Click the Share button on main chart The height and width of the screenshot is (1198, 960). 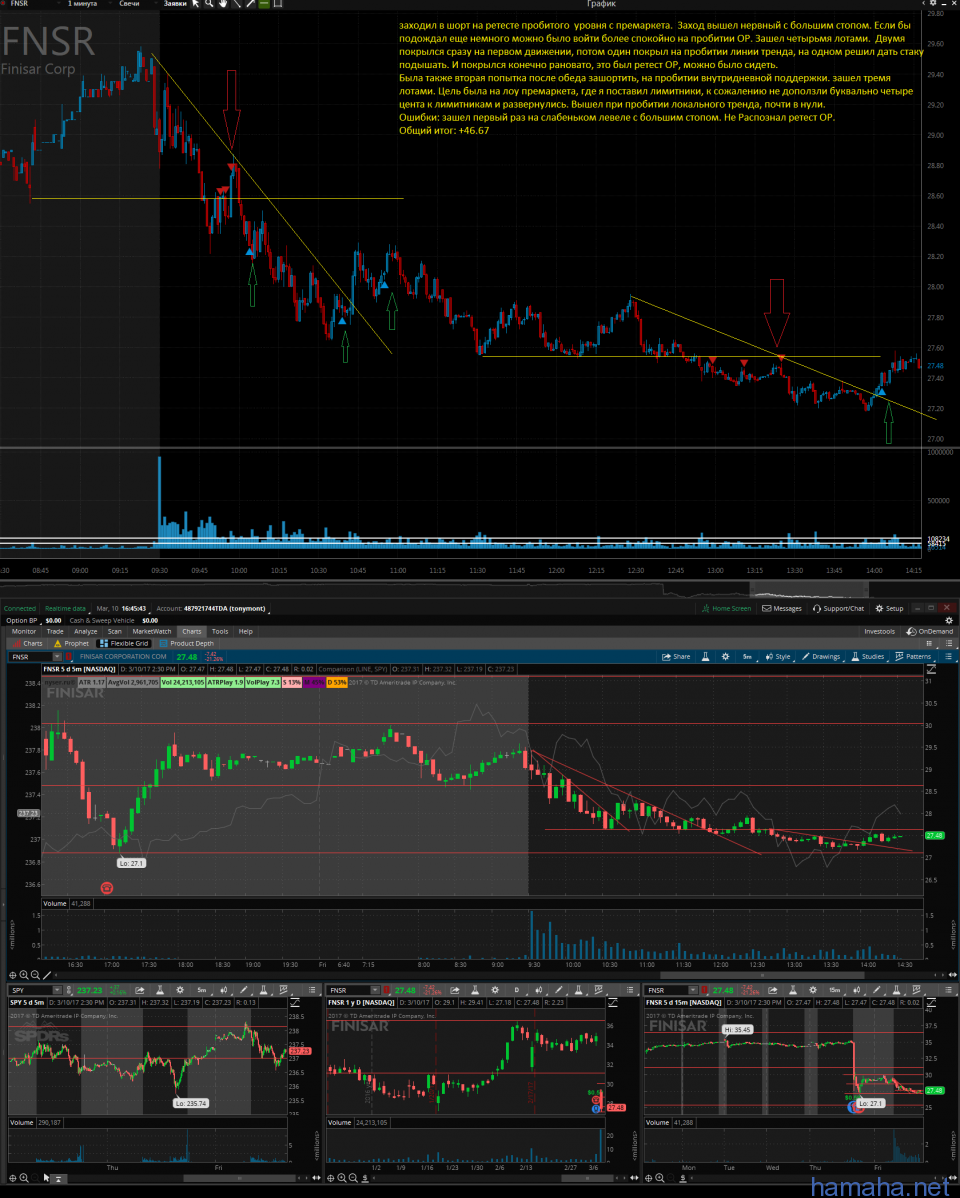[x=676, y=657]
